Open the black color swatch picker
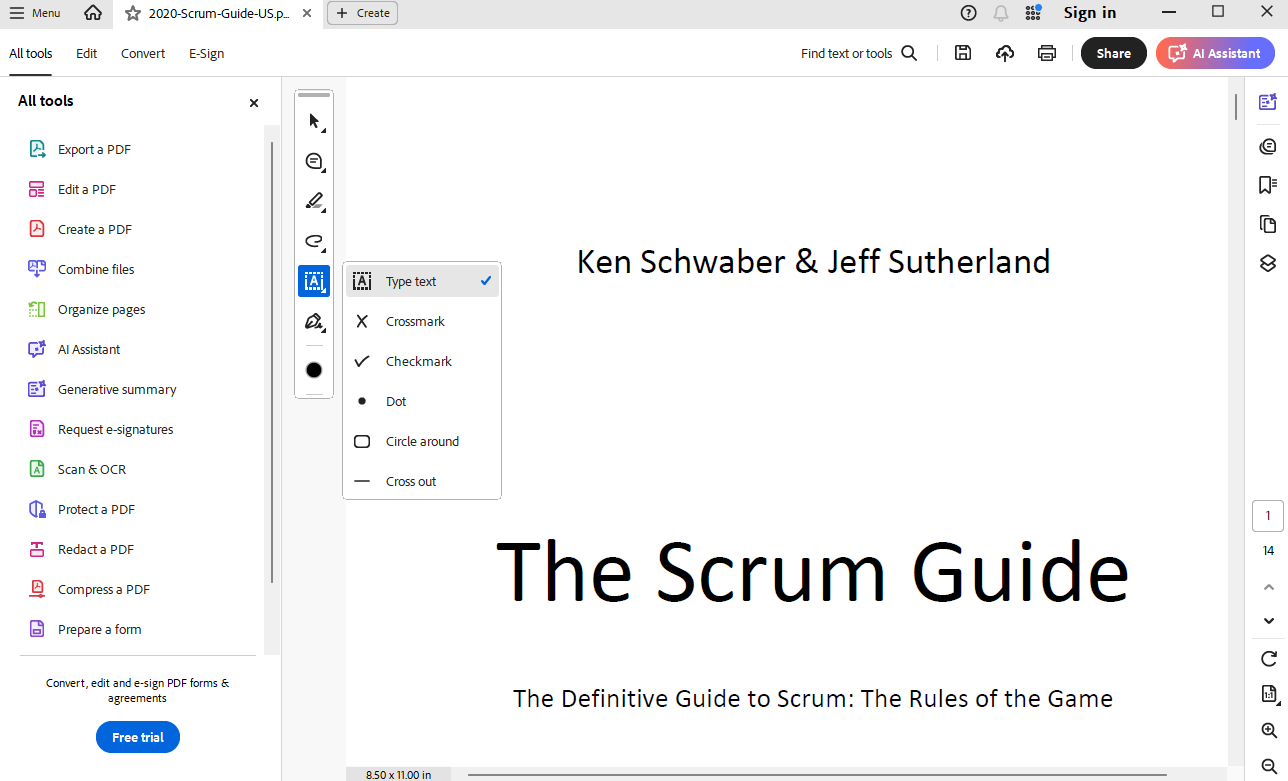Viewport: 1288px width, 781px height. [314, 370]
